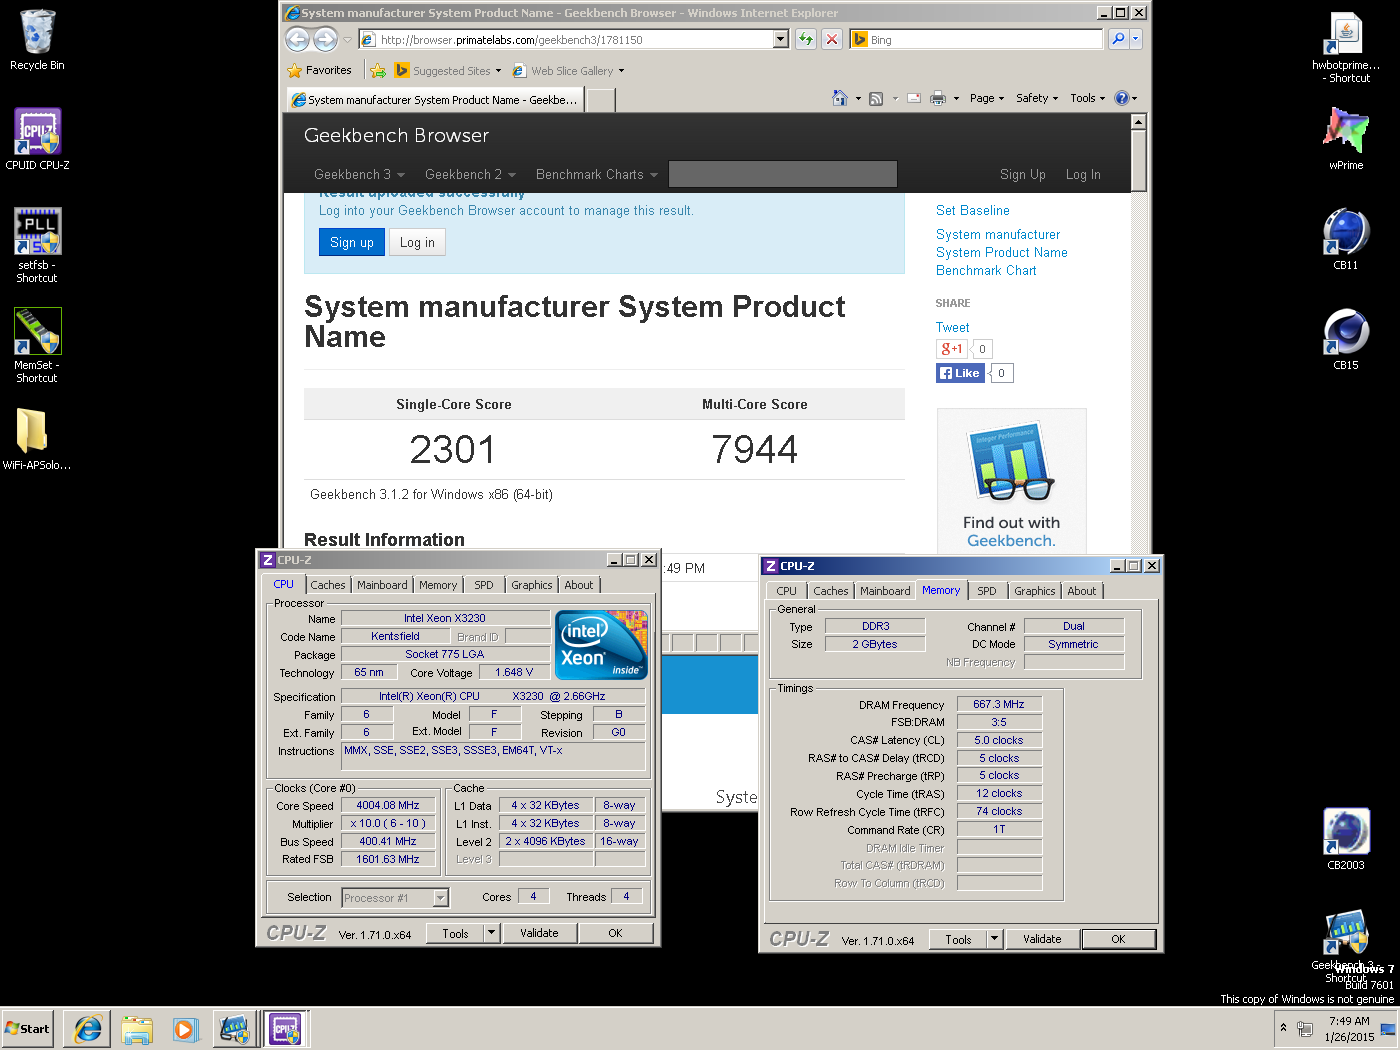Open Windows Media Player taskbar icon
Image resolution: width=1400 pixels, height=1050 pixels.
coord(185,1028)
